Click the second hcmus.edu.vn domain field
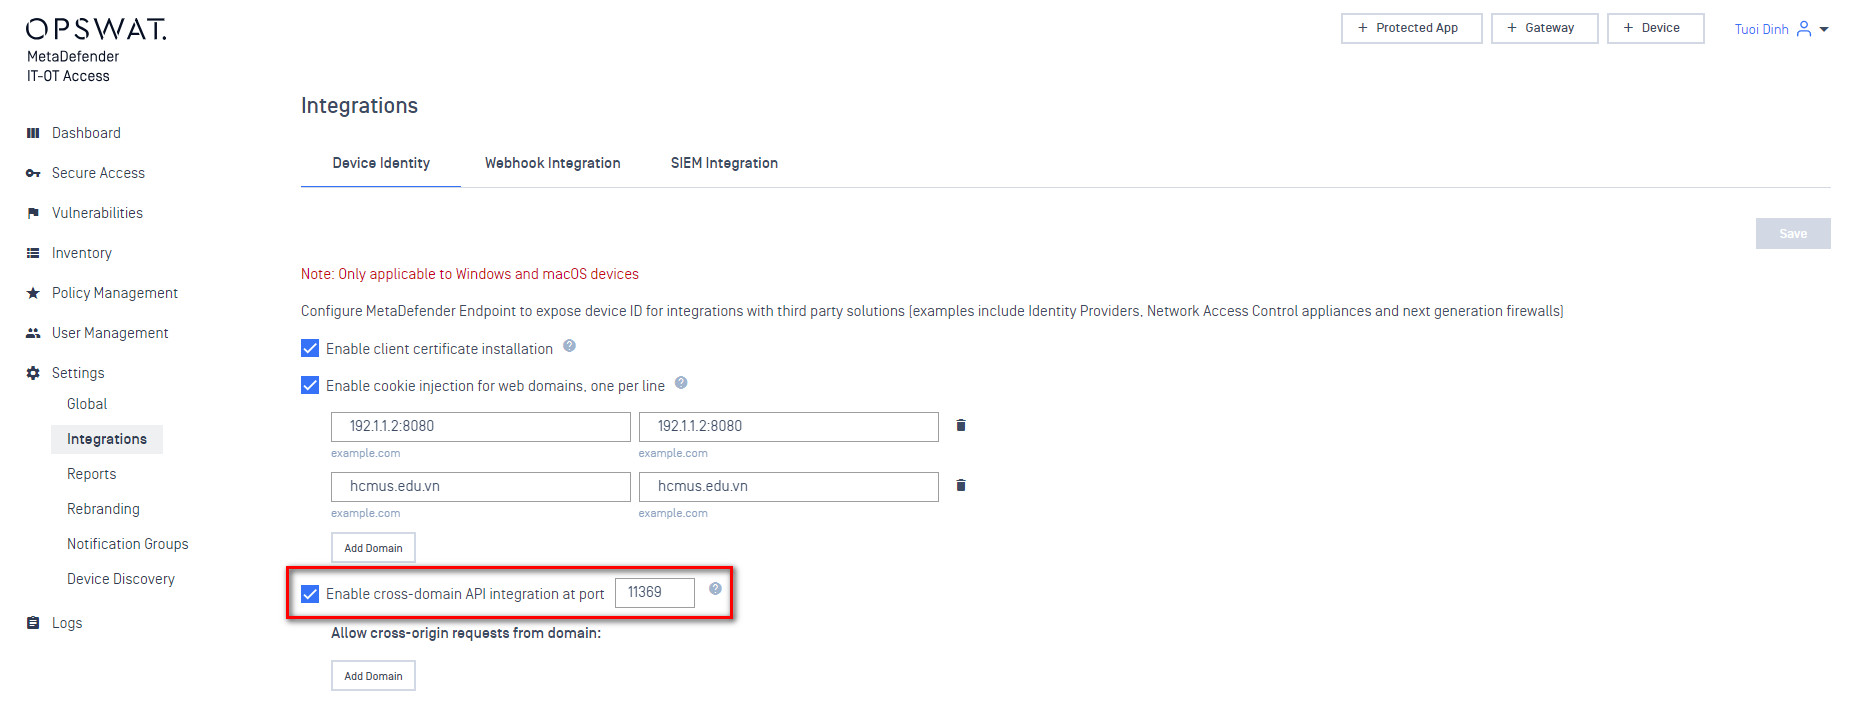Image resolution: width=1864 pixels, height=721 pixels. coord(789,486)
